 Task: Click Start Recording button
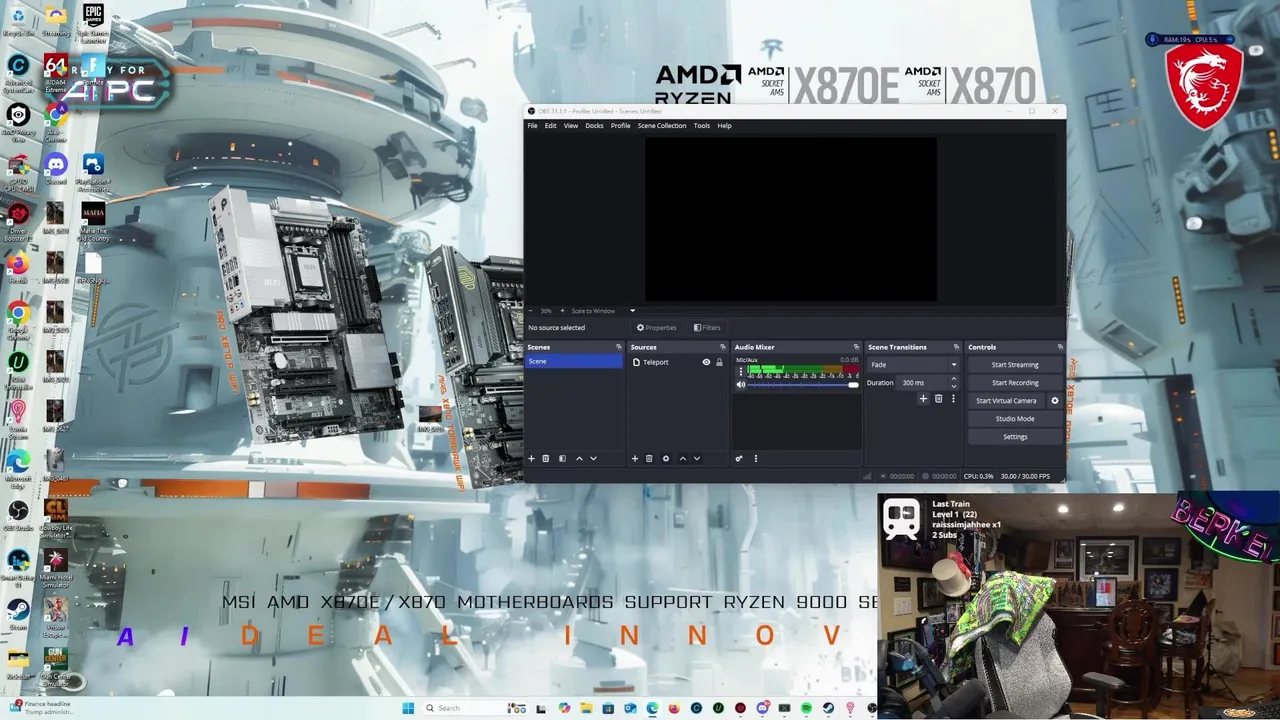(x=1015, y=383)
